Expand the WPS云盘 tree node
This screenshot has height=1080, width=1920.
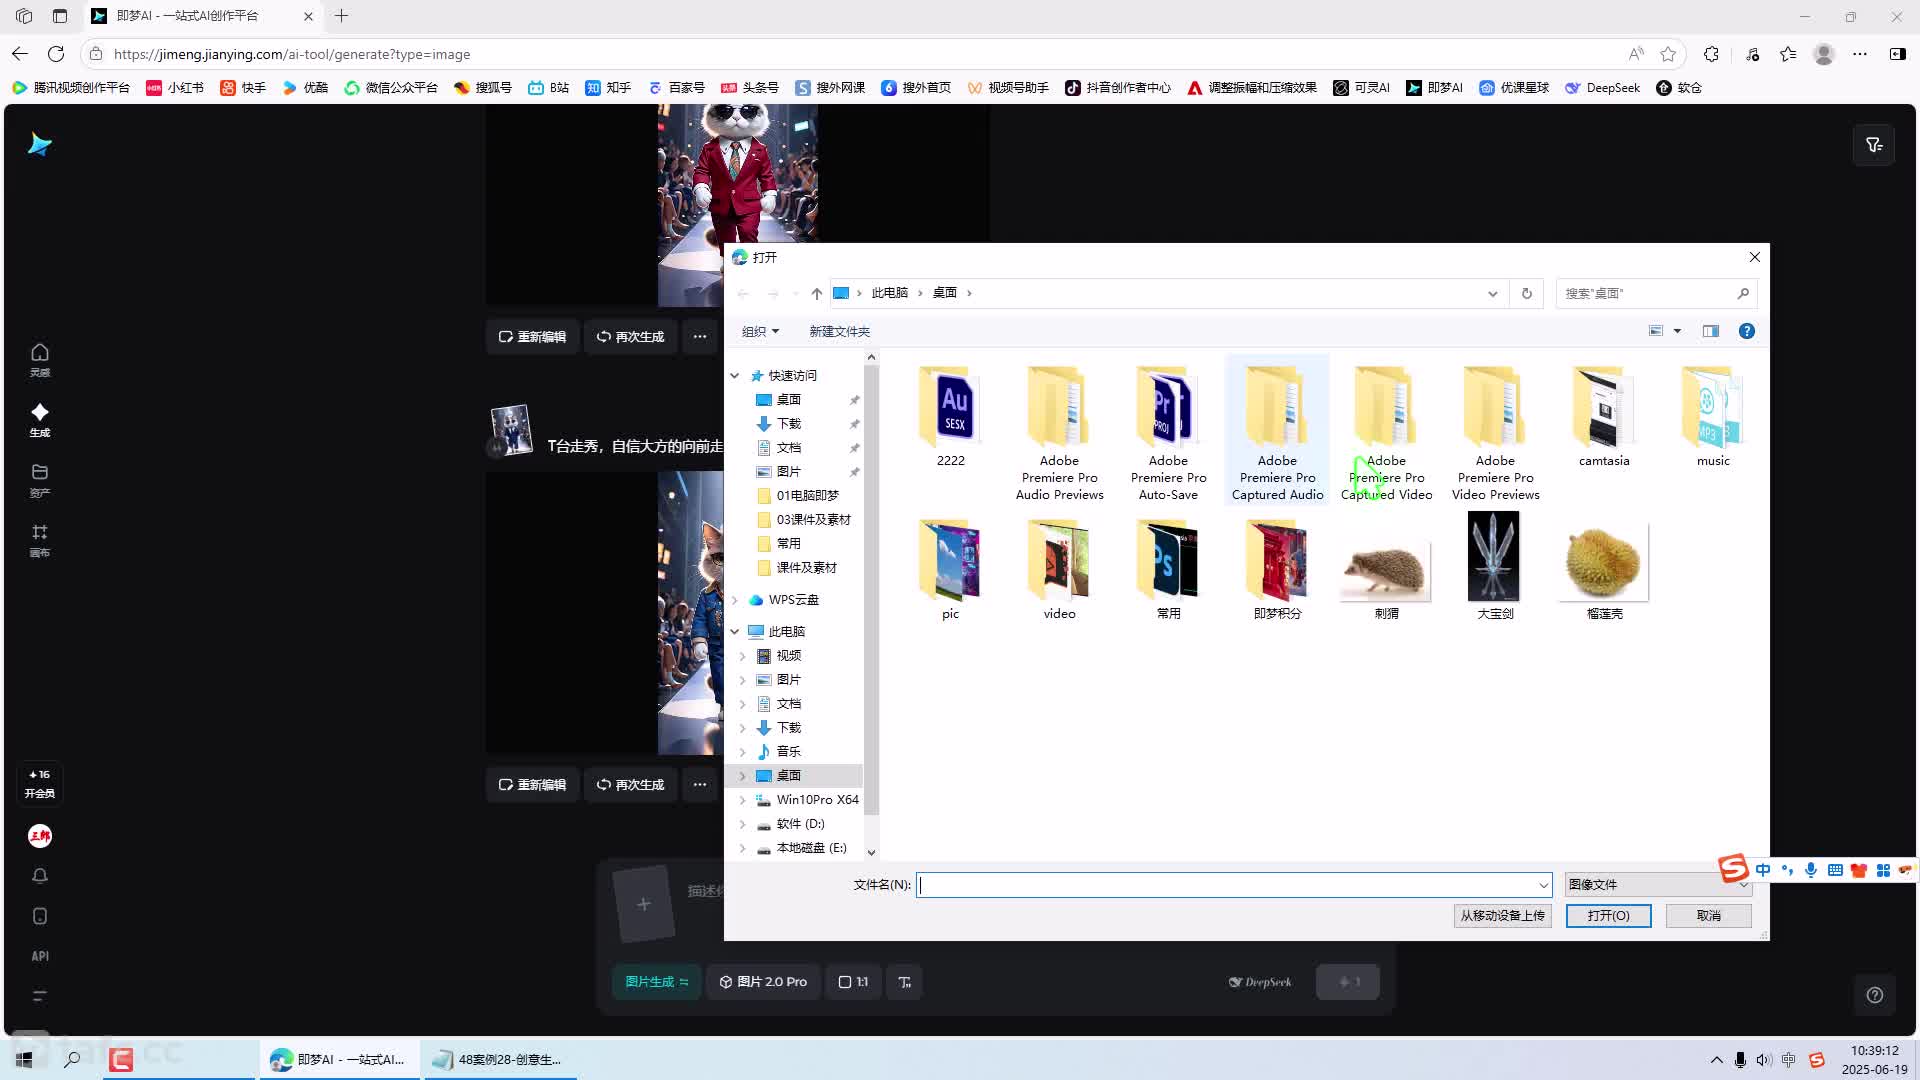point(735,600)
